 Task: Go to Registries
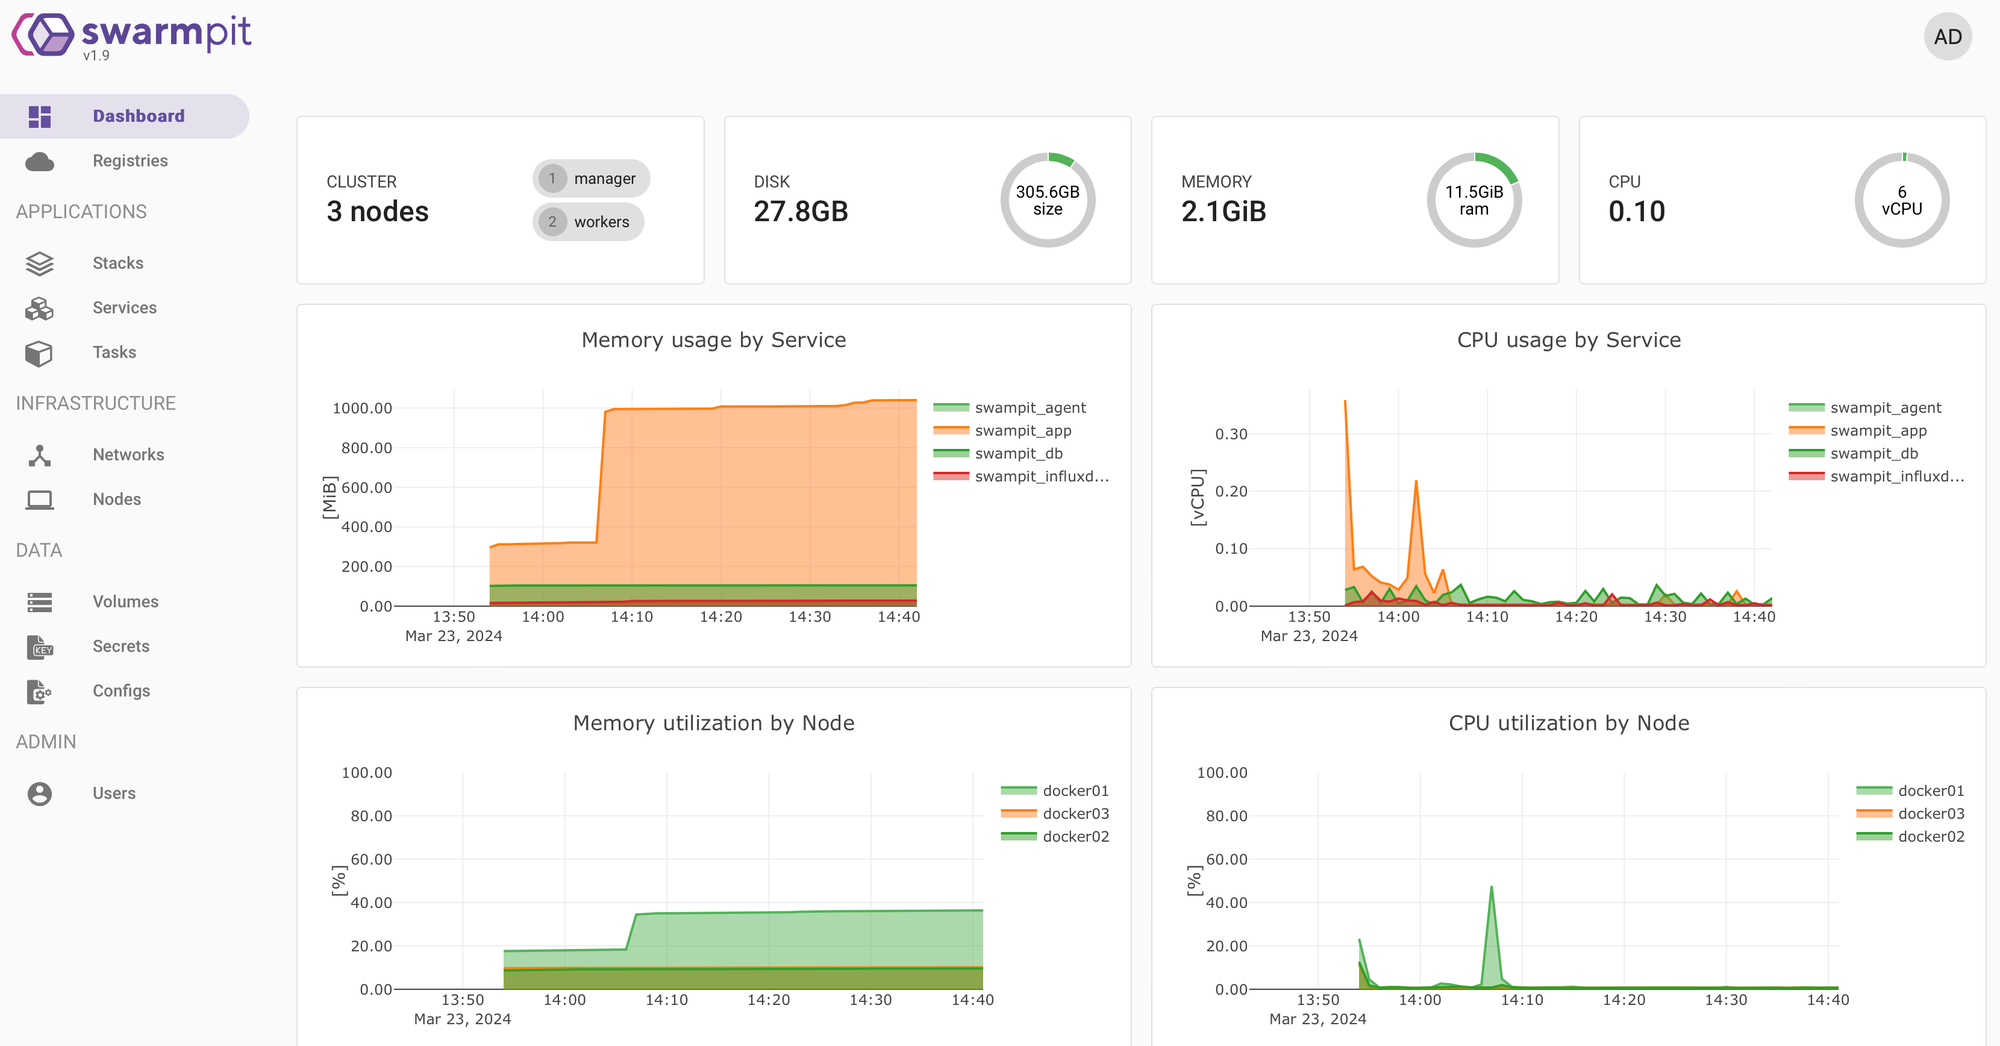(124, 161)
